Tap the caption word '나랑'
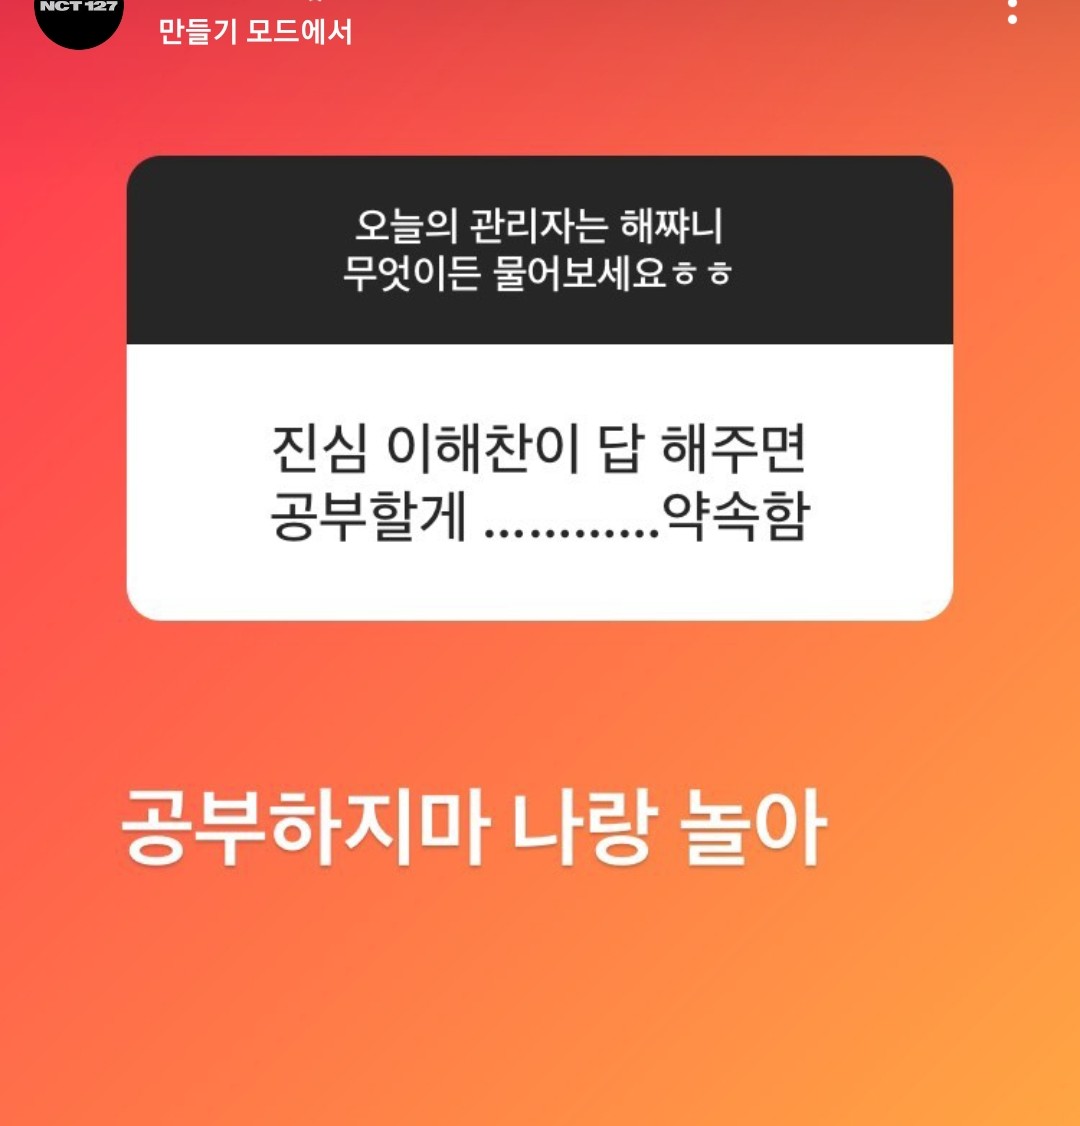This screenshot has height=1126, width=1080. tap(583, 827)
